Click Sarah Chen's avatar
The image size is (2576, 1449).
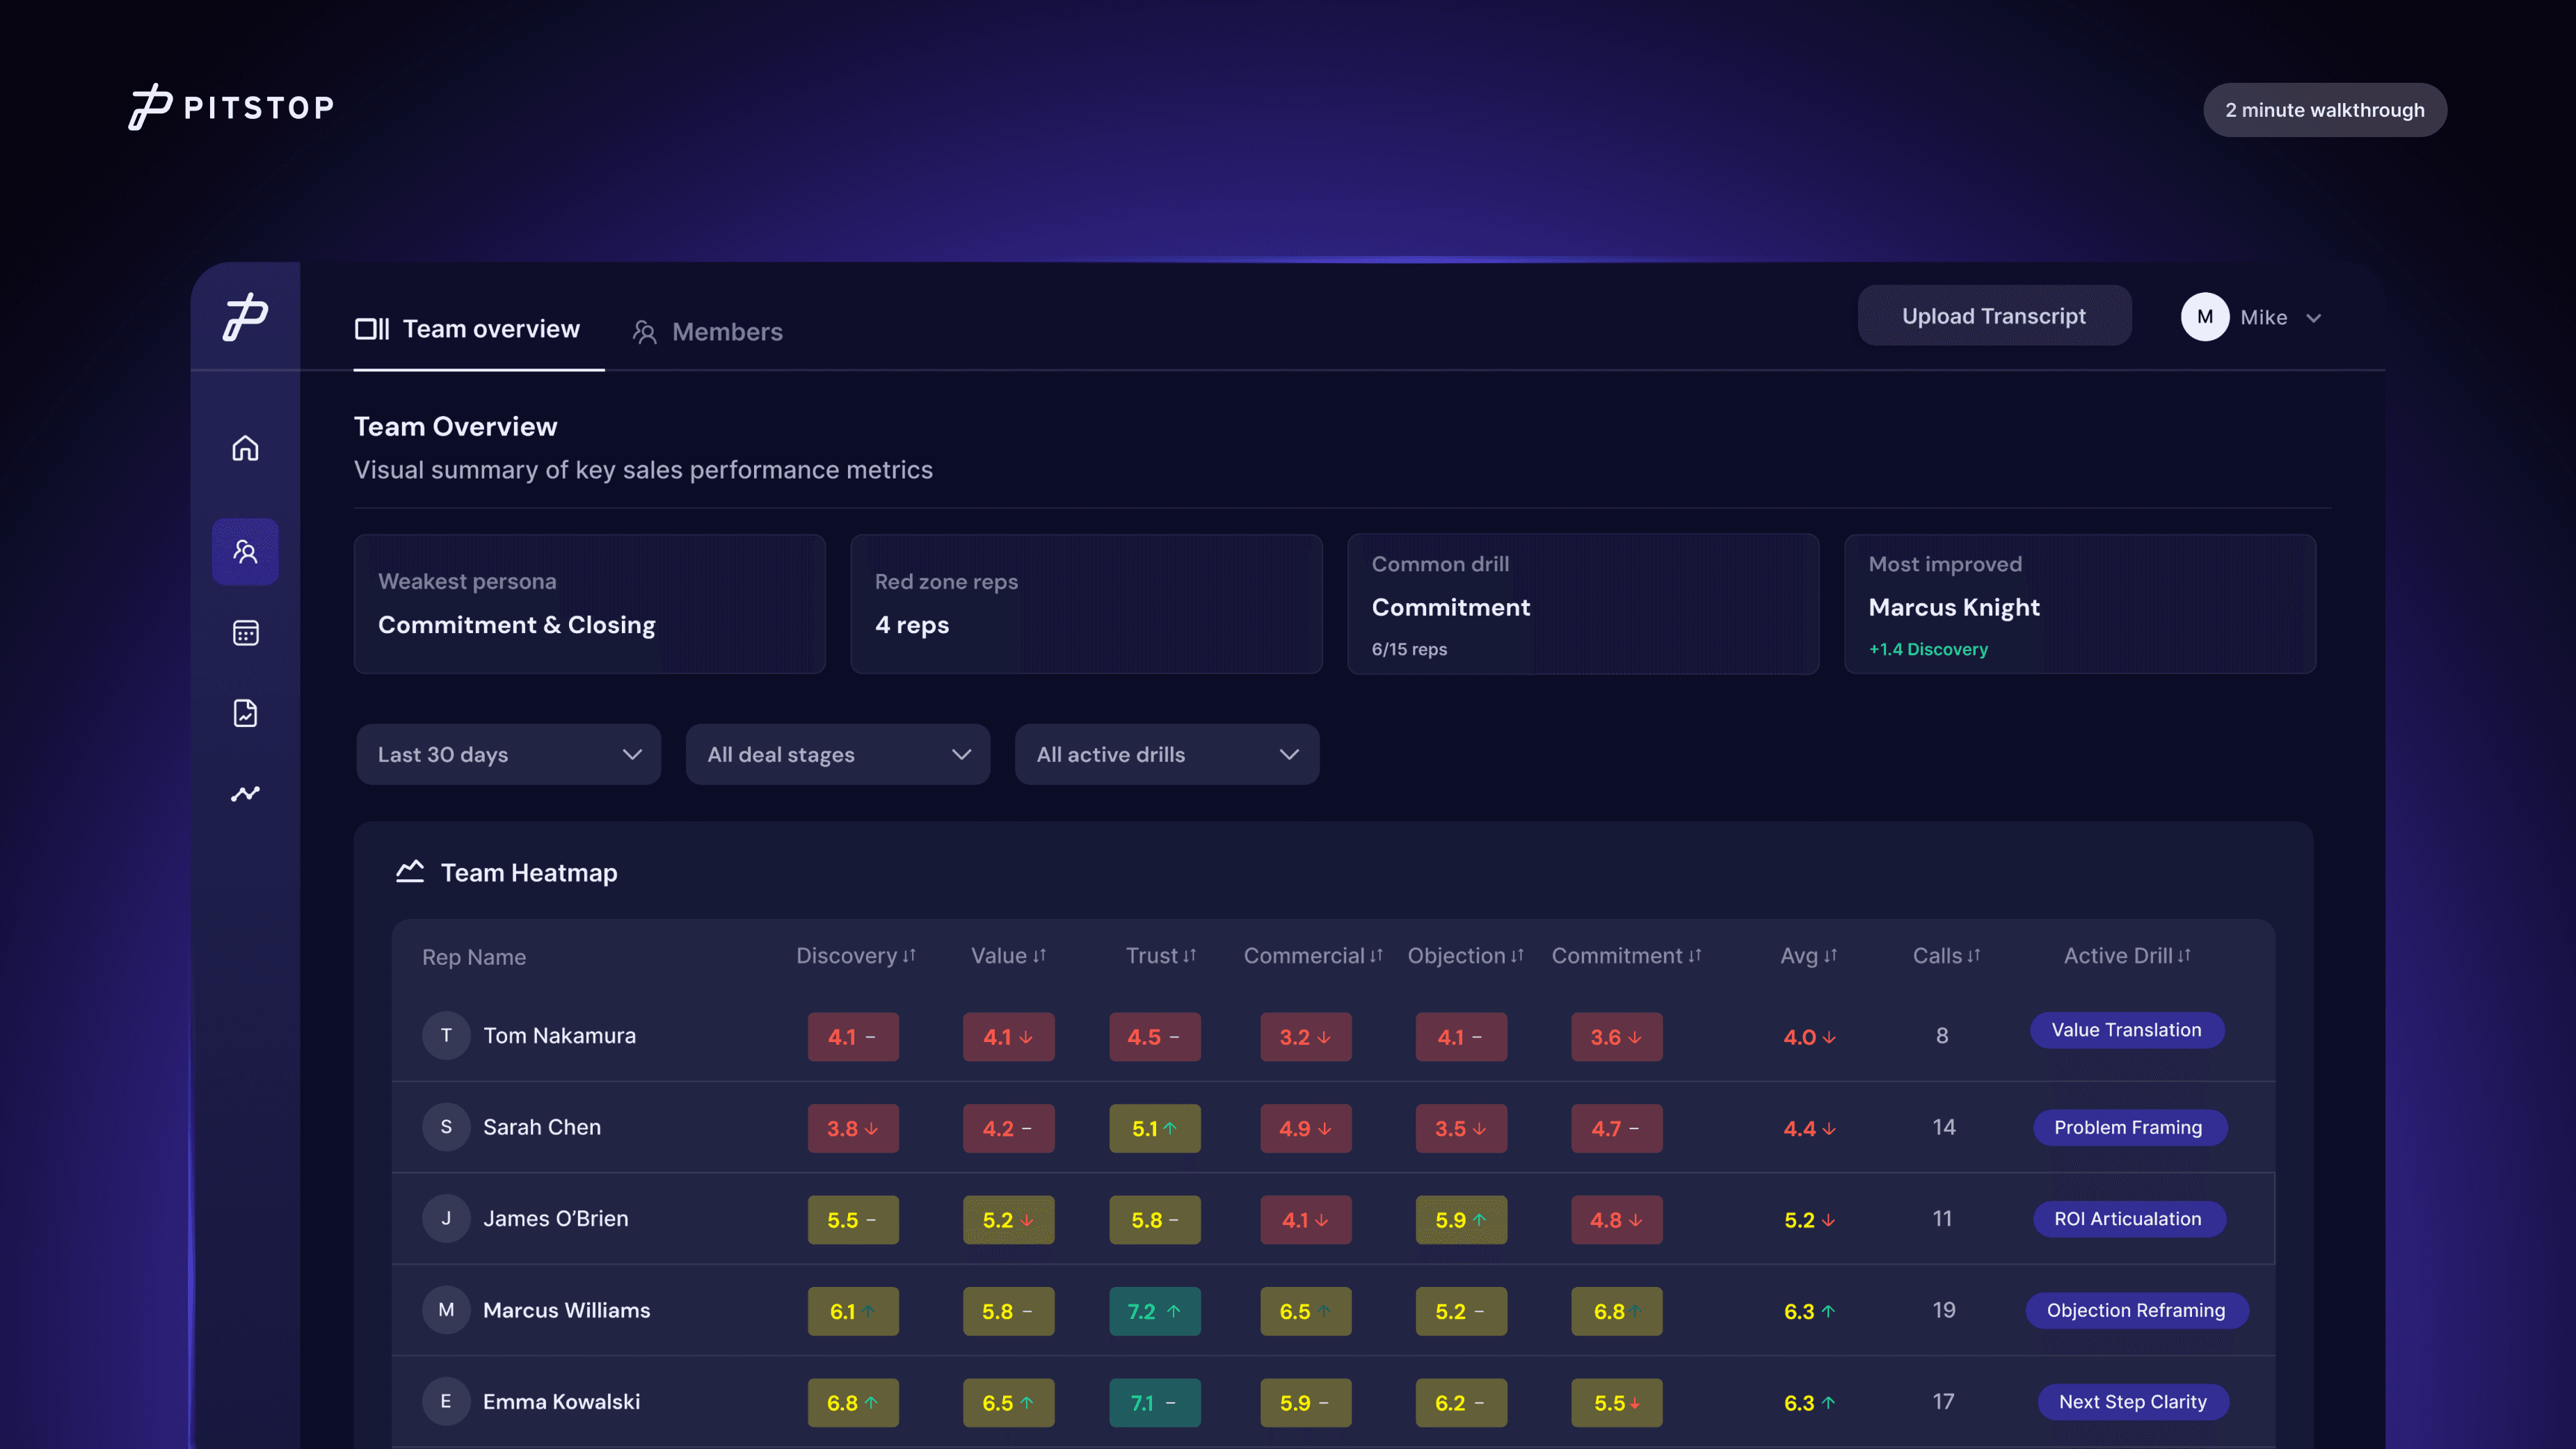coord(446,1127)
